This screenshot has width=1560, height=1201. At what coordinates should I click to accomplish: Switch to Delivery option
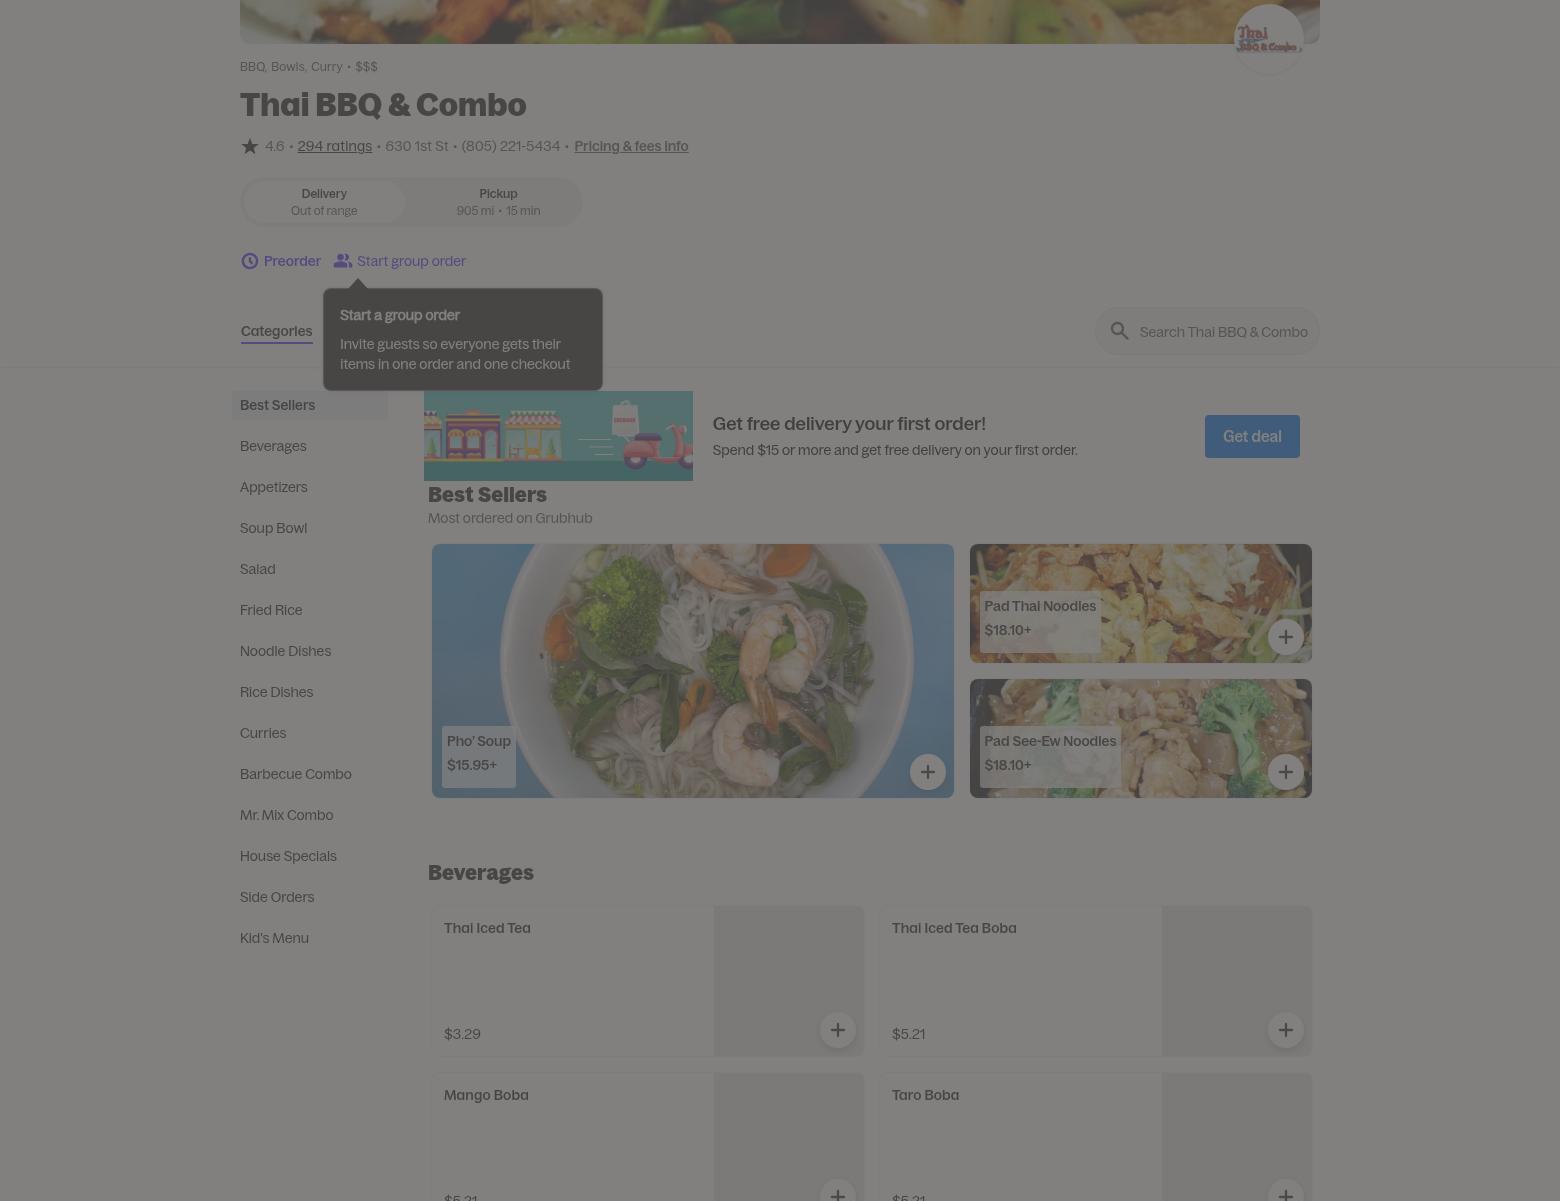click(x=324, y=202)
